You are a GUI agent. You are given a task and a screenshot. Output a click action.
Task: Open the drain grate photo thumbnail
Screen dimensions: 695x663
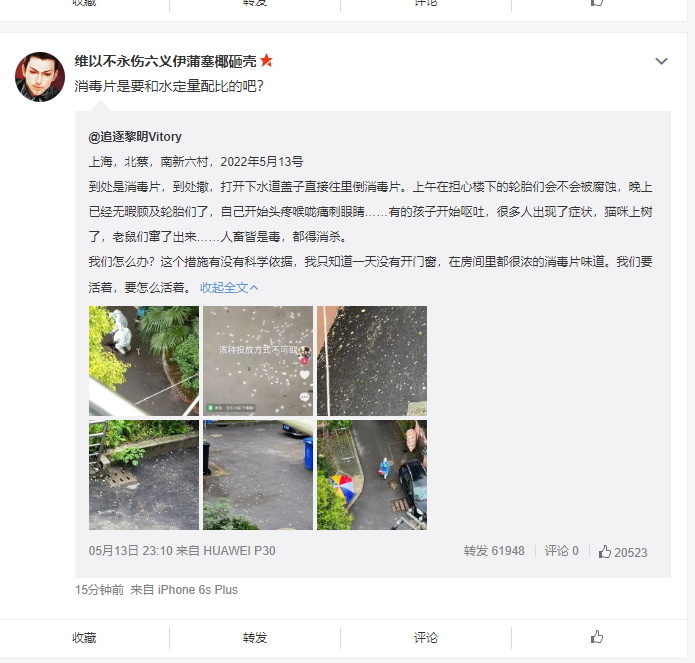coord(144,475)
